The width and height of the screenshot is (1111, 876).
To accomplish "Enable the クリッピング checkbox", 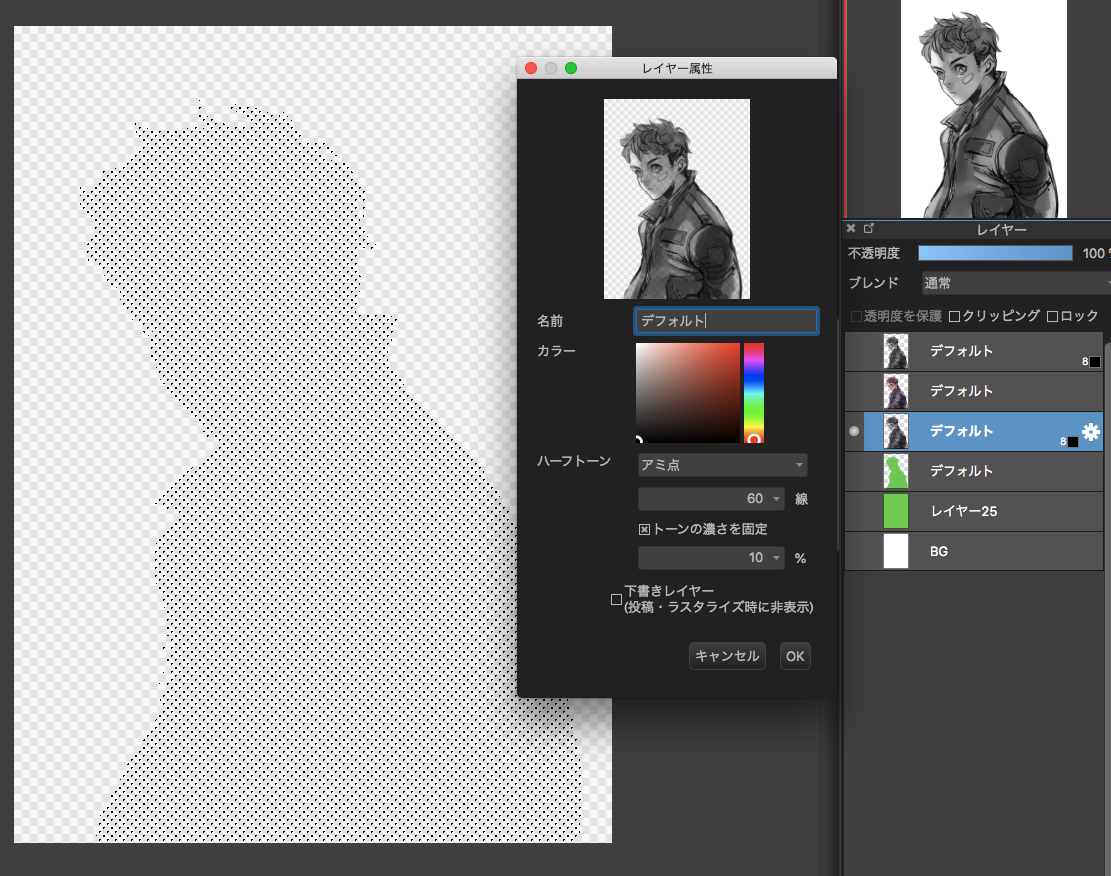I will tap(954, 316).
